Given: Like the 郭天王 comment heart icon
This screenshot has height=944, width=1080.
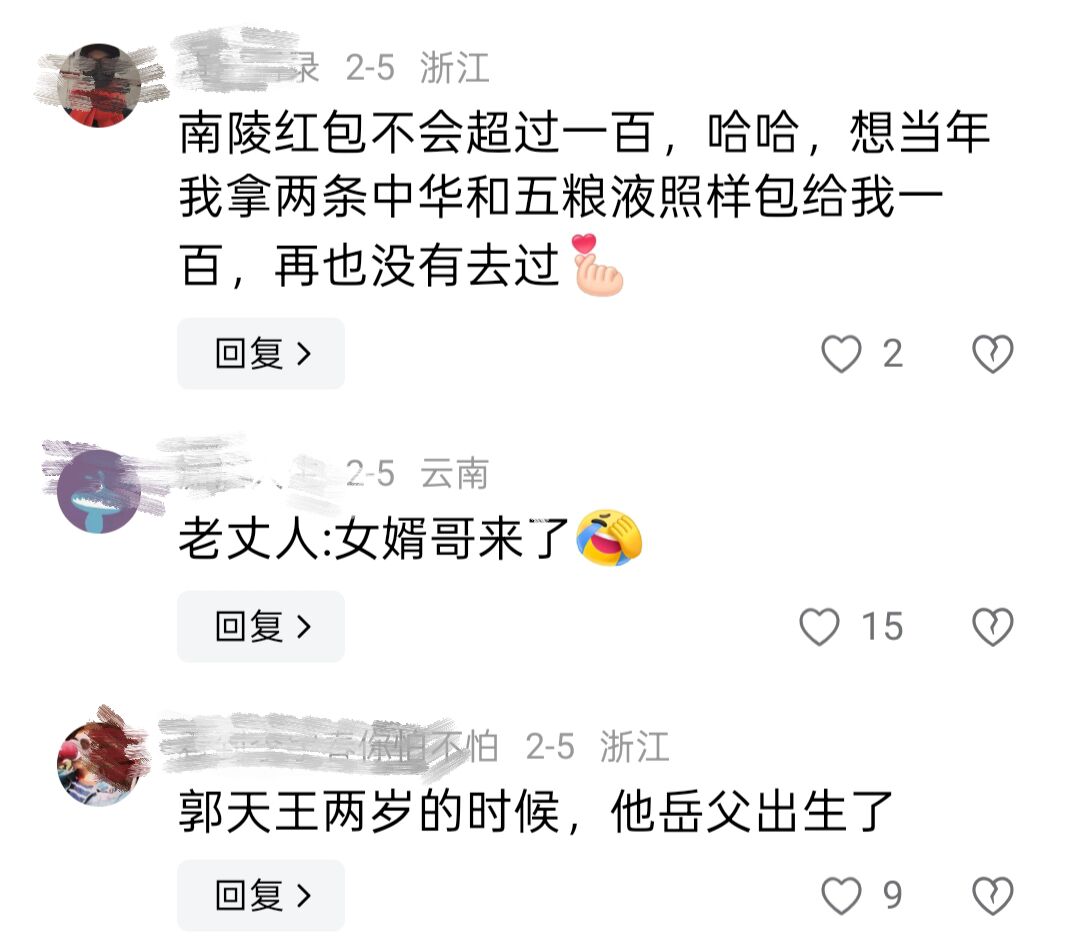Looking at the screenshot, I should coord(841,896).
